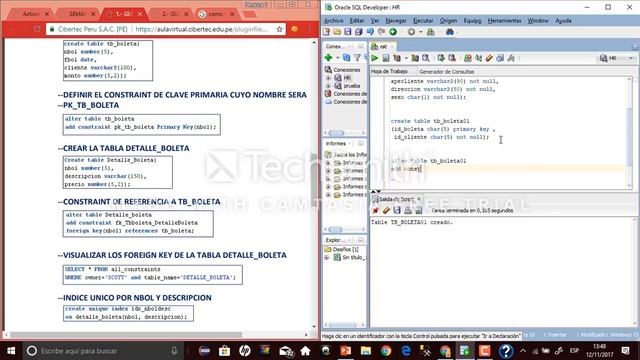This screenshot has width=640, height=360.
Task: Click New file icon in SQL Developer toolbar
Action: [x=326, y=32]
